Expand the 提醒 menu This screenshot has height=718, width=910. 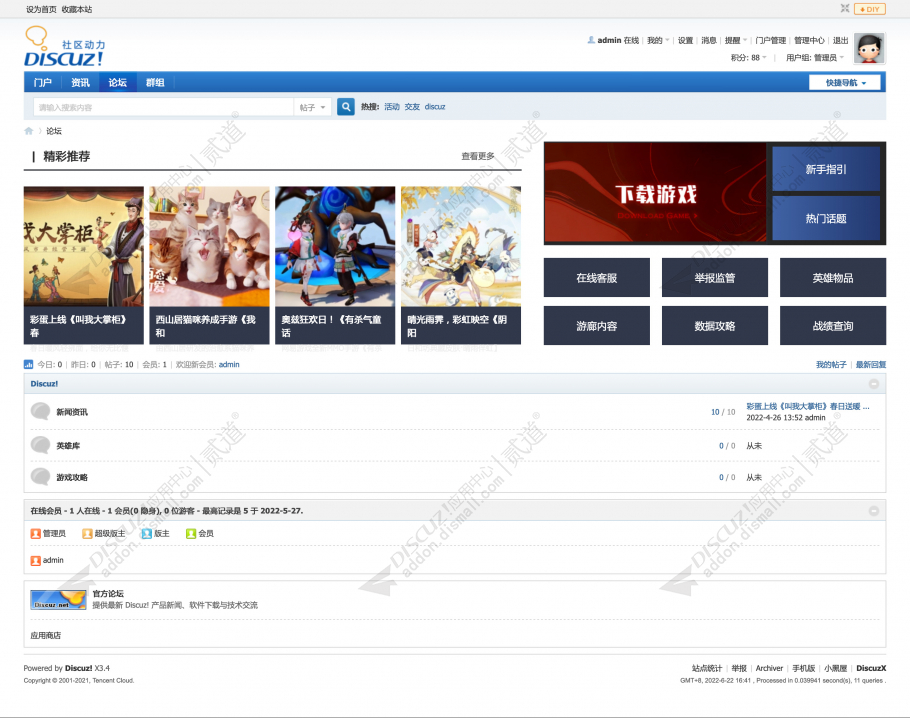736,41
